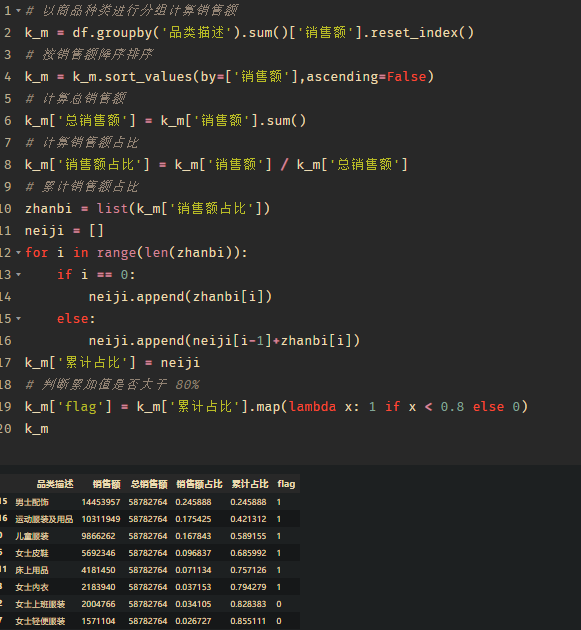Click the comment '# 按销售额降序排序'

click(x=89, y=55)
